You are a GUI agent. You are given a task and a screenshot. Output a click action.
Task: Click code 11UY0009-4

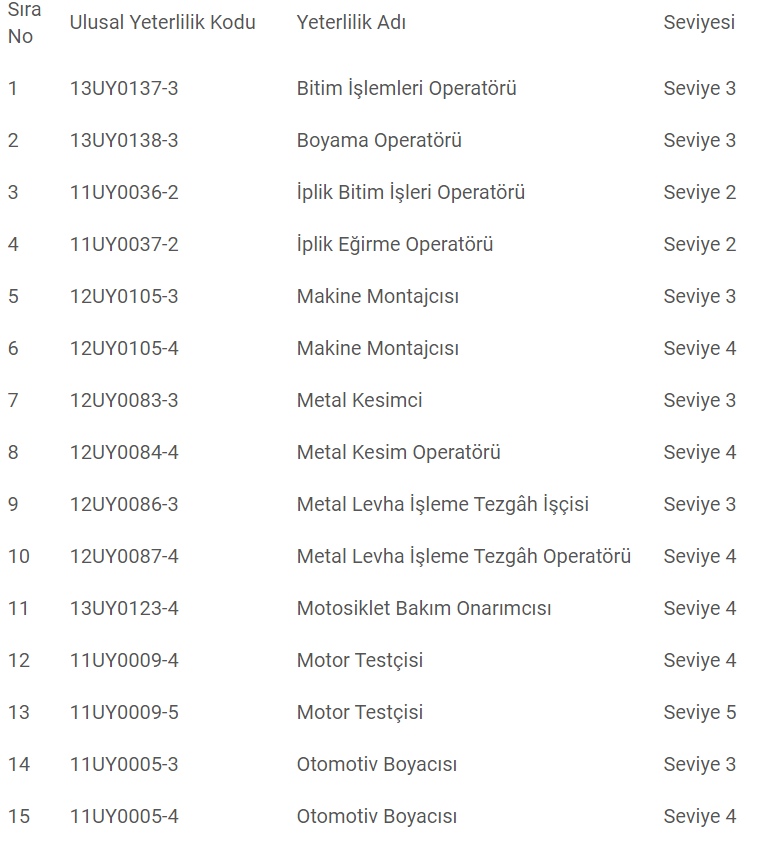(124, 660)
